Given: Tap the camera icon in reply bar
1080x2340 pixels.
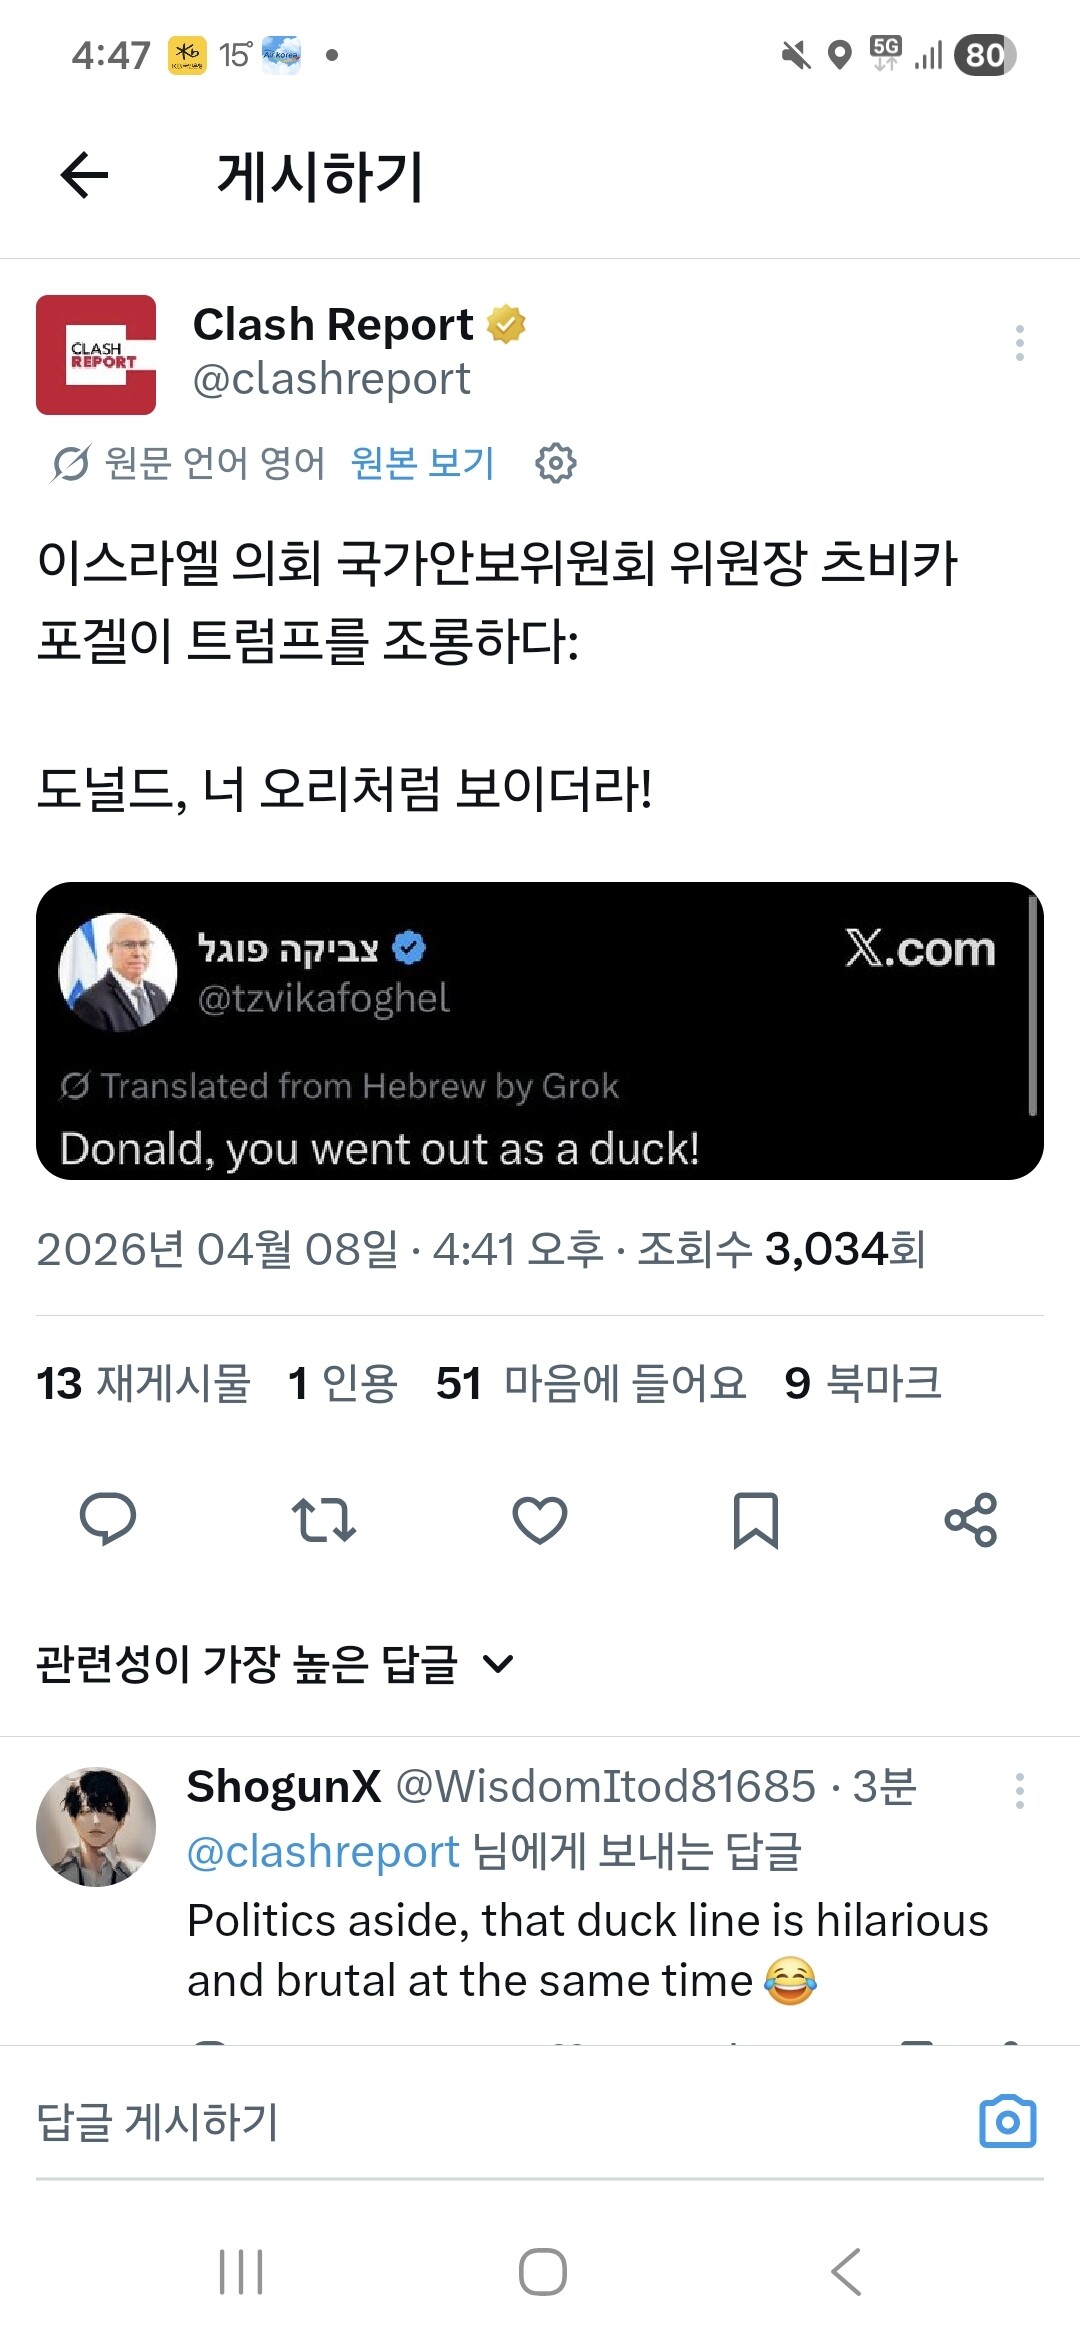Looking at the screenshot, I should click(x=1007, y=2121).
